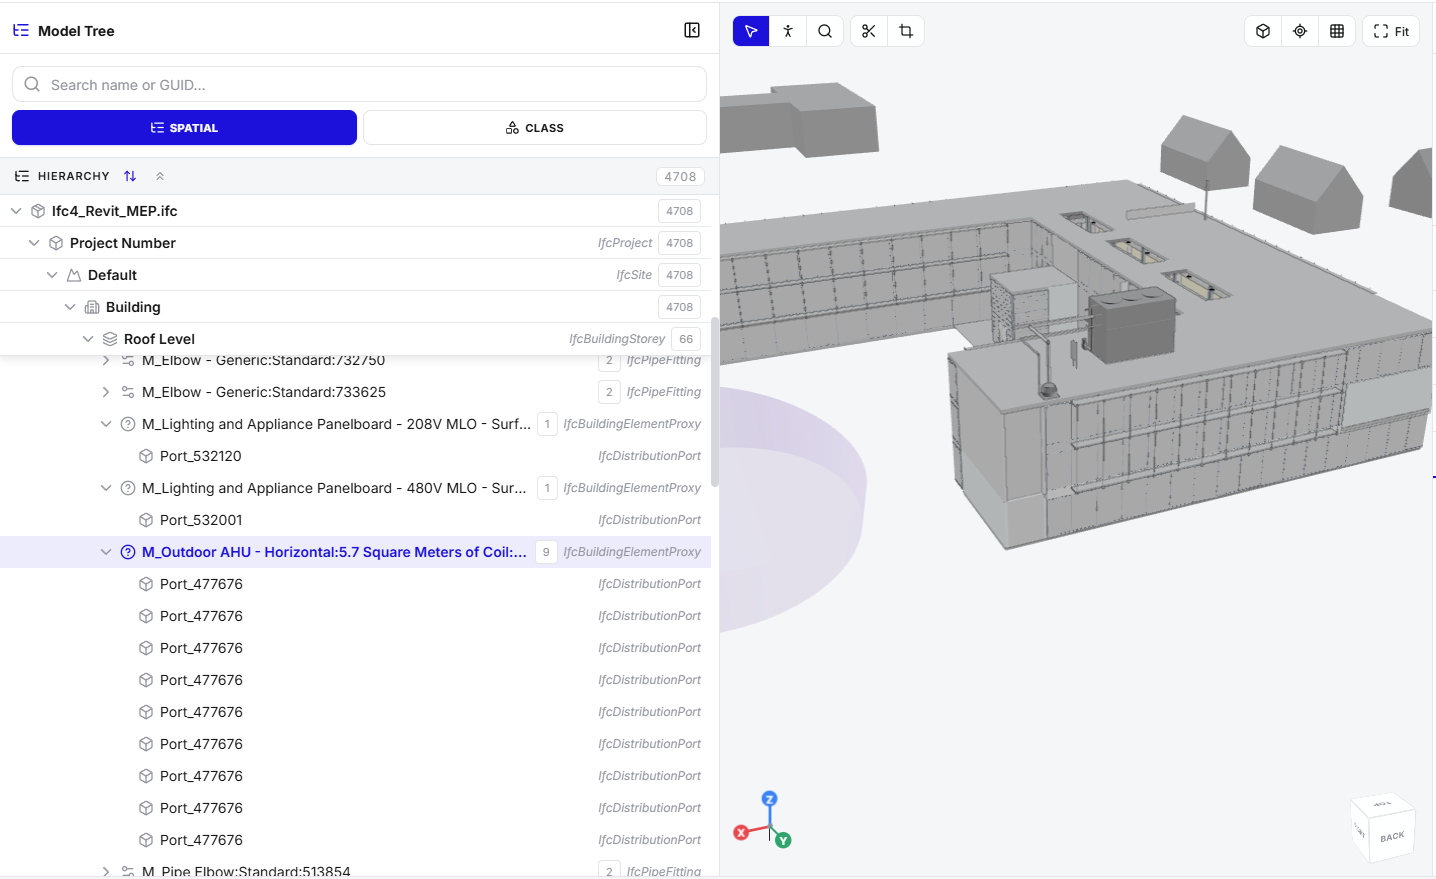Collapse the 480V MLO Panelboard node

[106, 488]
